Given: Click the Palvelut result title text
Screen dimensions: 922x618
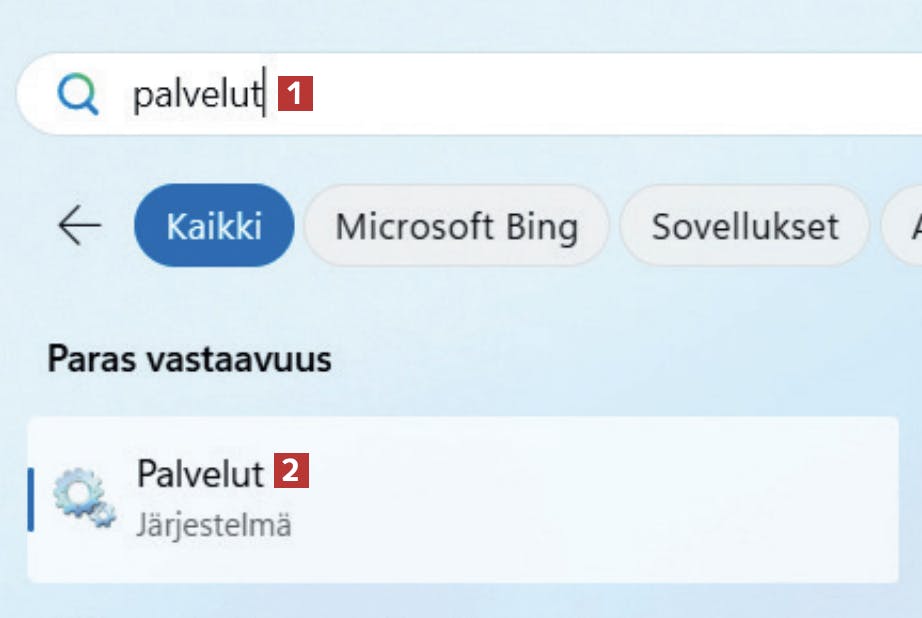Looking at the screenshot, I should (200, 473).
